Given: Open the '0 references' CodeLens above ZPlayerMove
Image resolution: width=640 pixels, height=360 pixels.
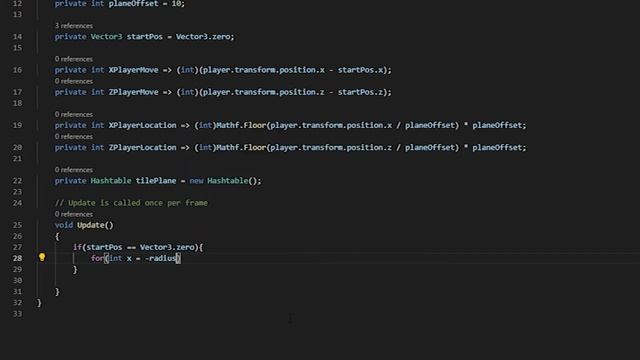Looking at the screenshot, I should click(x=74, y=81).
